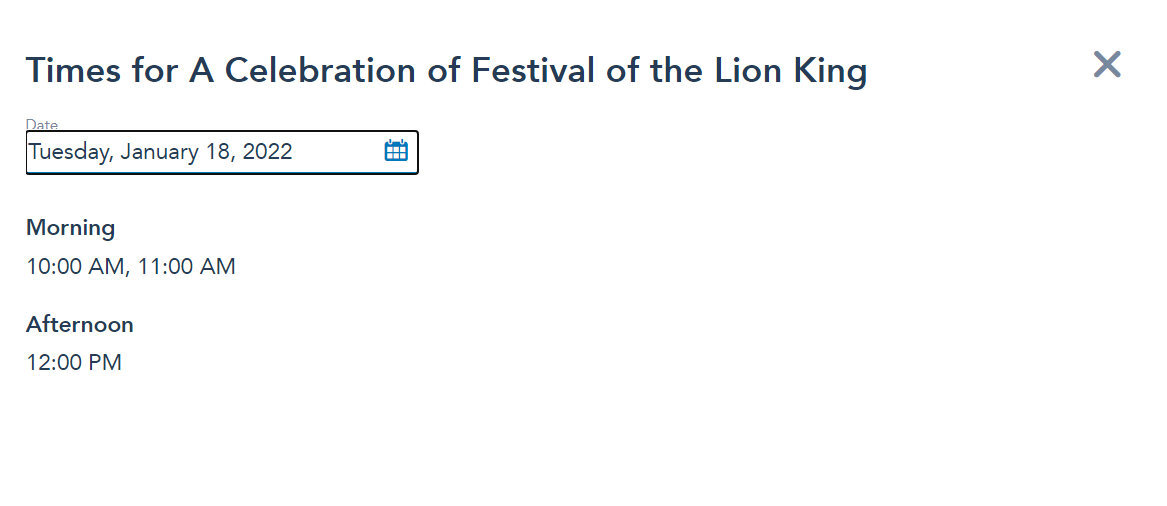Click PM in the afternoon show time

tap(105, 363)
